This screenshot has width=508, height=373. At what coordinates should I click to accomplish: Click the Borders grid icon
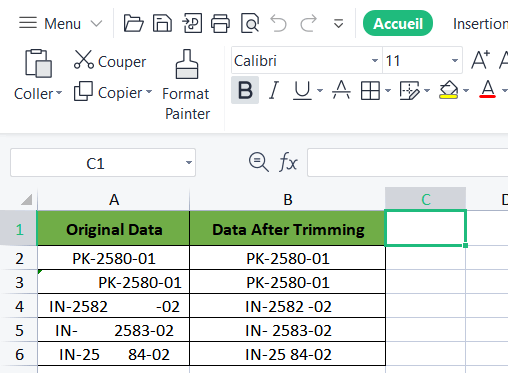(370, 90)
